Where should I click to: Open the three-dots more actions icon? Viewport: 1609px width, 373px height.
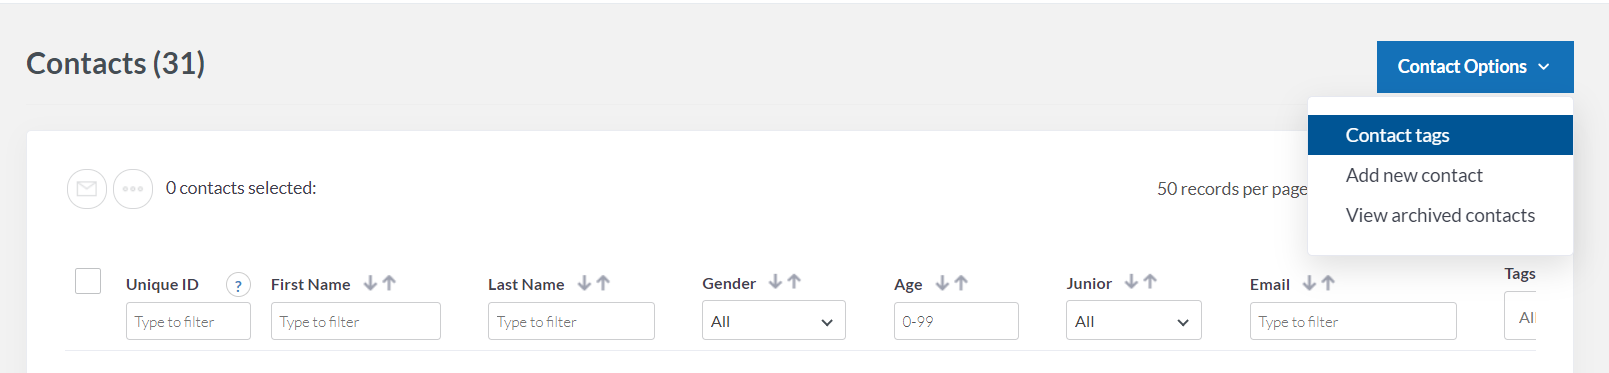[133, 189]
